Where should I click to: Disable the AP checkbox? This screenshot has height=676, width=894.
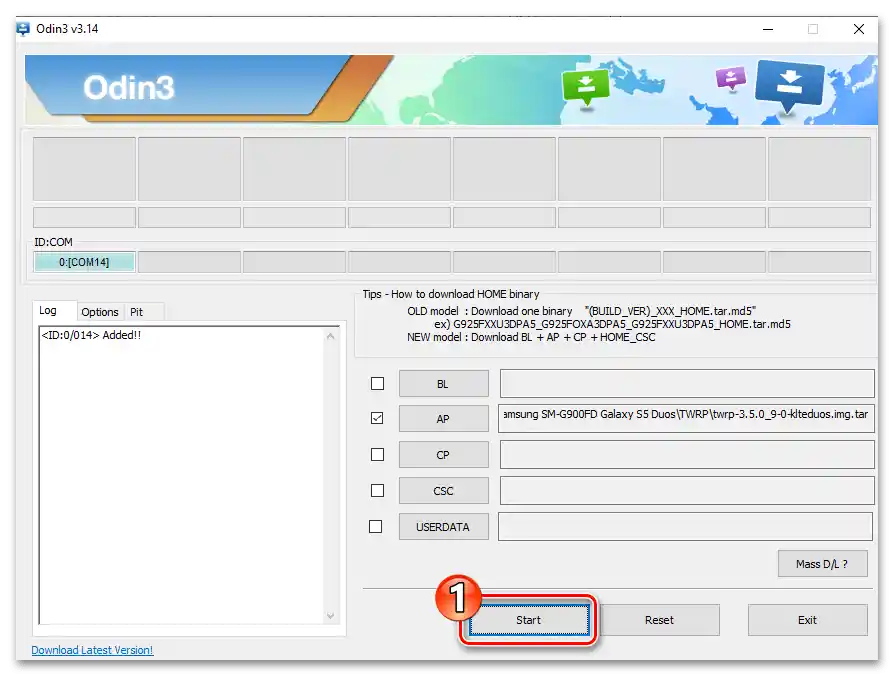(x=377, y=418)
